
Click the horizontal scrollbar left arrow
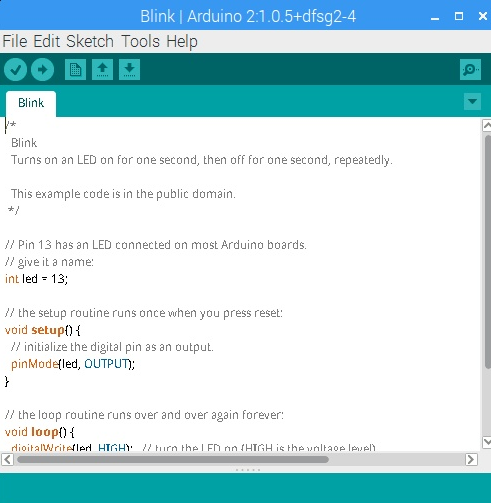pyautogui.click(x=7, y=460)
